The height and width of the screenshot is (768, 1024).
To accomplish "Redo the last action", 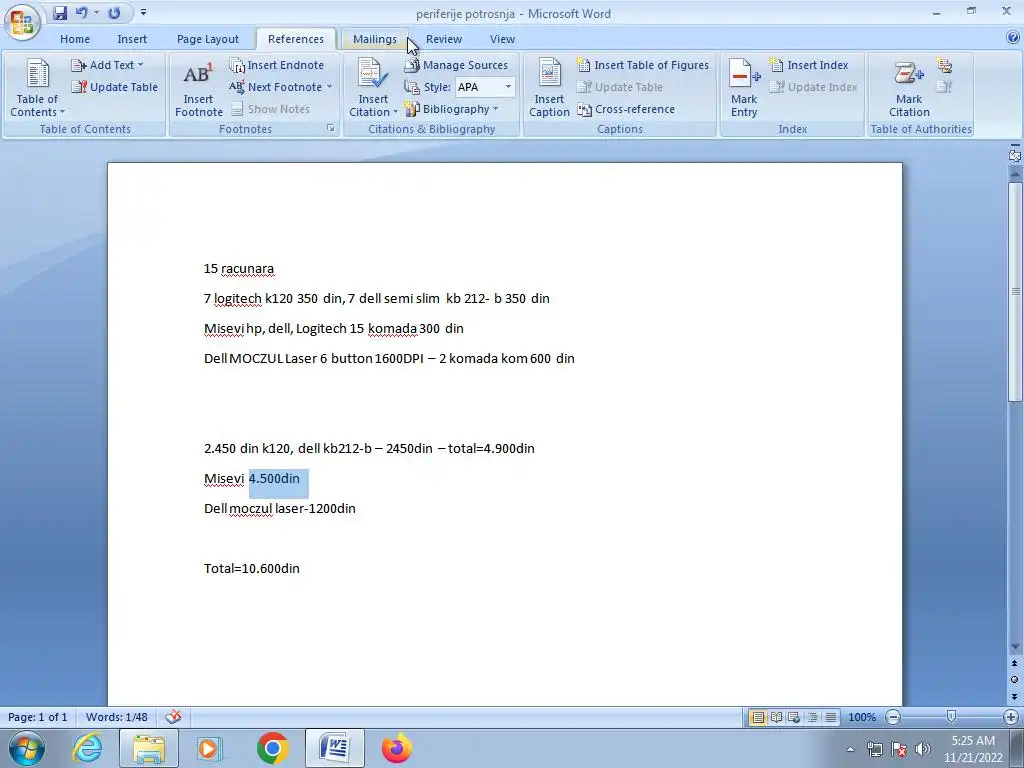I will pos(114,13).
